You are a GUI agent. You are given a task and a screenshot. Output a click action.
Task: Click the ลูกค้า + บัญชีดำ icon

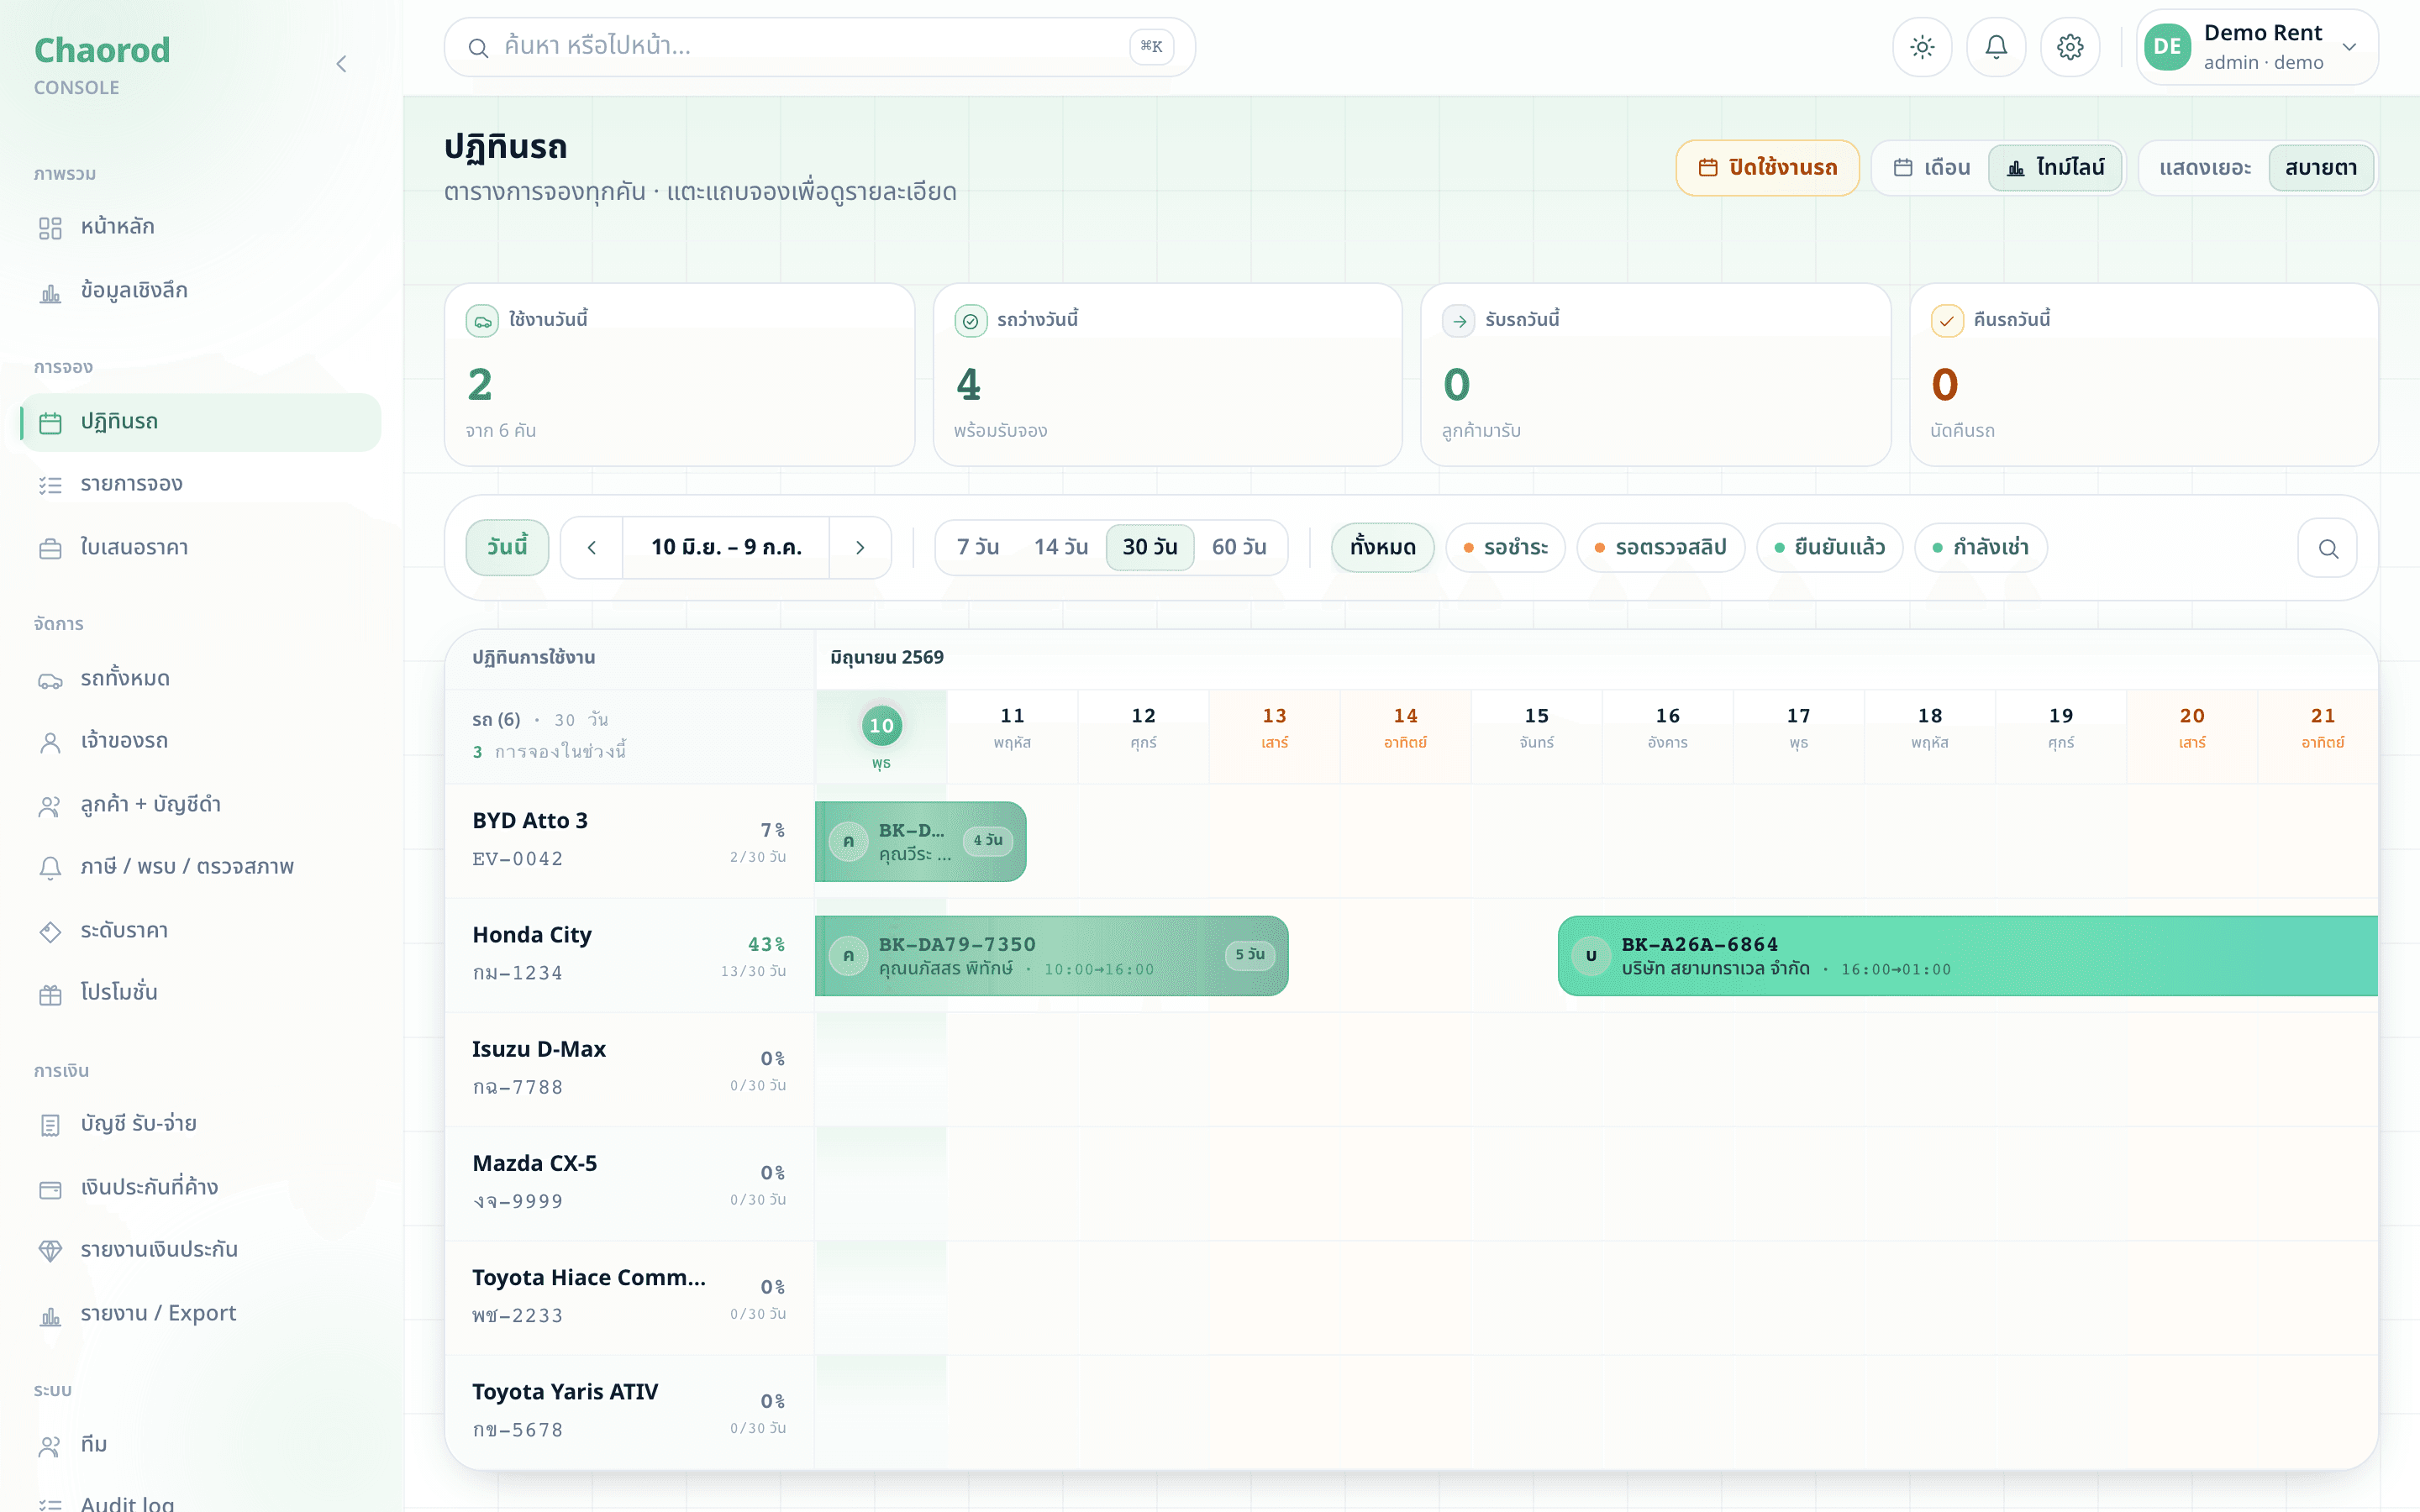pos(50,806)
